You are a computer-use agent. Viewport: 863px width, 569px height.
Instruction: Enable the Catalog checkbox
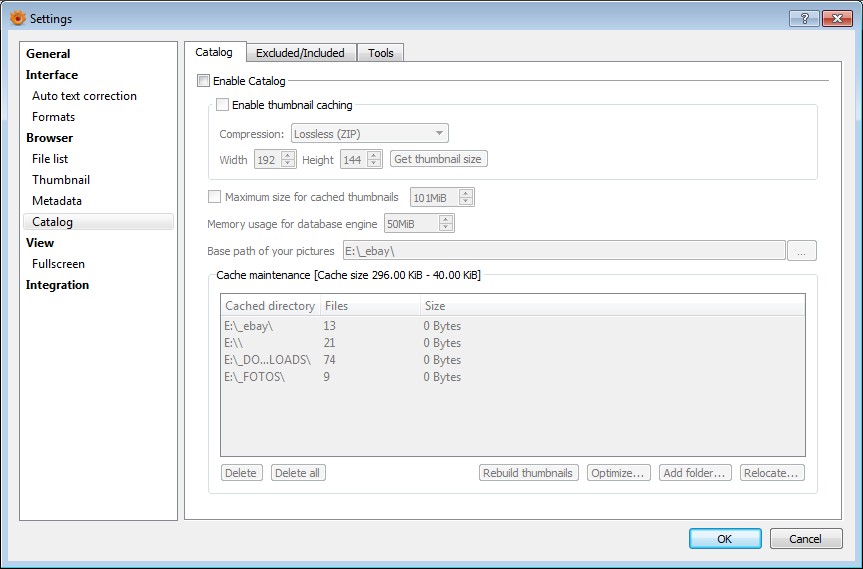click(204, 81)
